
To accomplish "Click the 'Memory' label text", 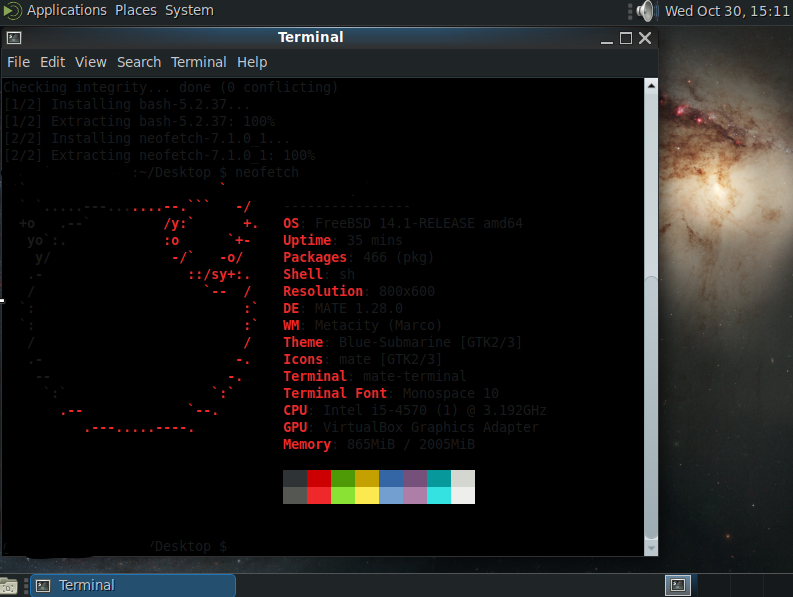I will tap(307, 444).
